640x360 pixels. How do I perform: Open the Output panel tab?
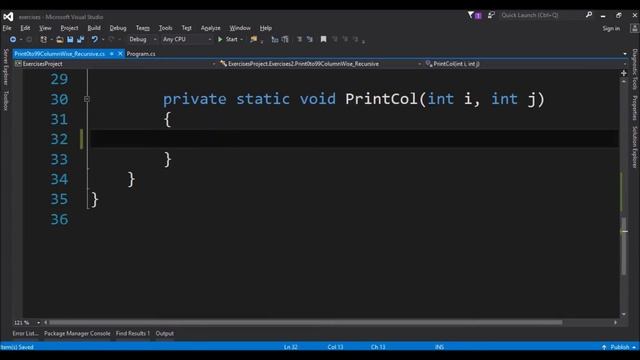click(x=164, y=333)
